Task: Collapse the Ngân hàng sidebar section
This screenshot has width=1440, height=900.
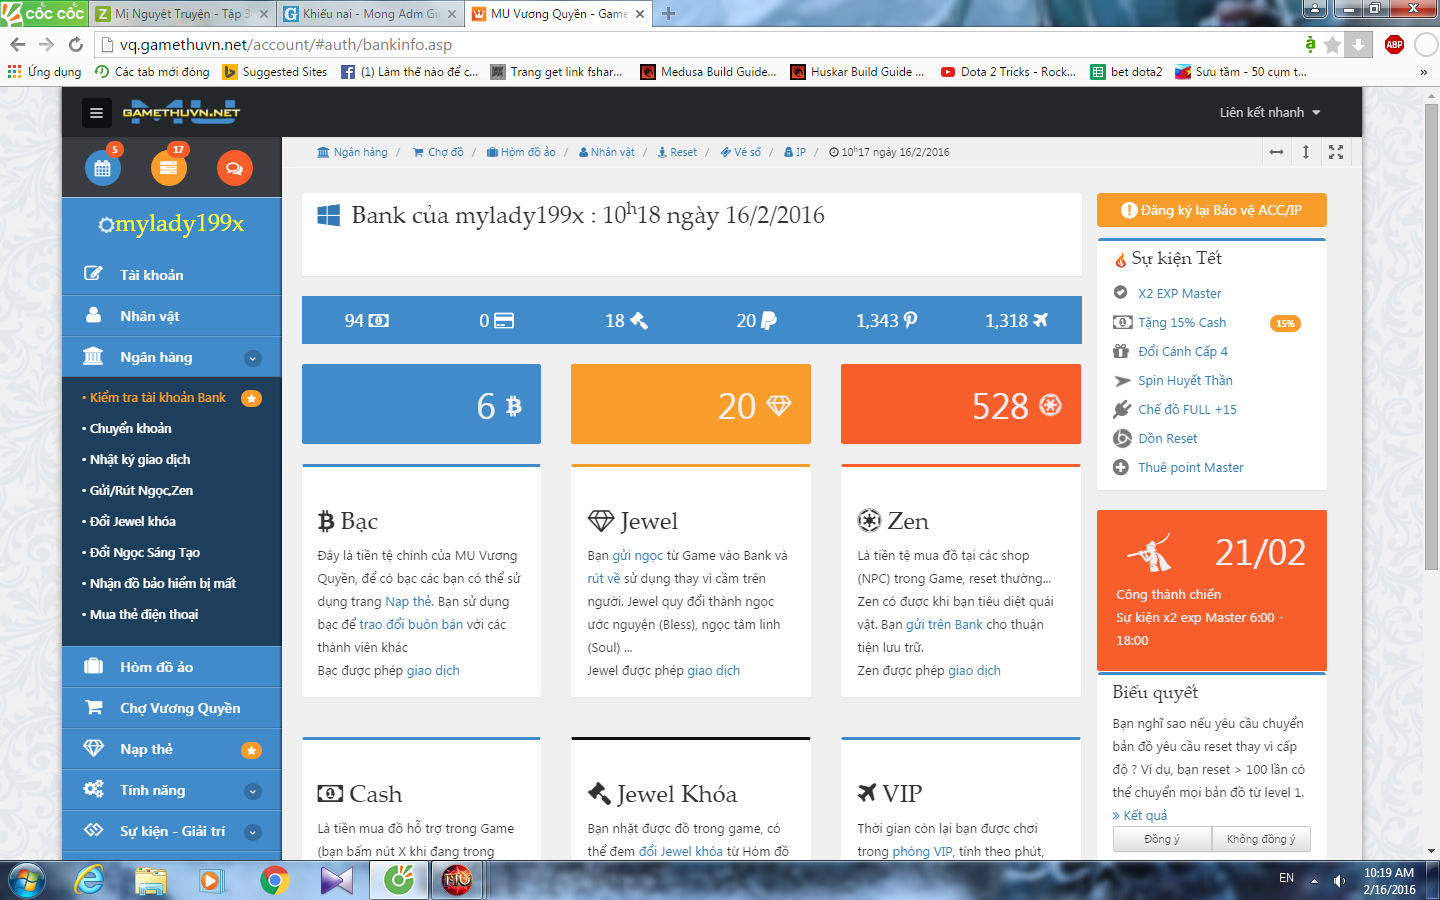Action: pos(253,358)
